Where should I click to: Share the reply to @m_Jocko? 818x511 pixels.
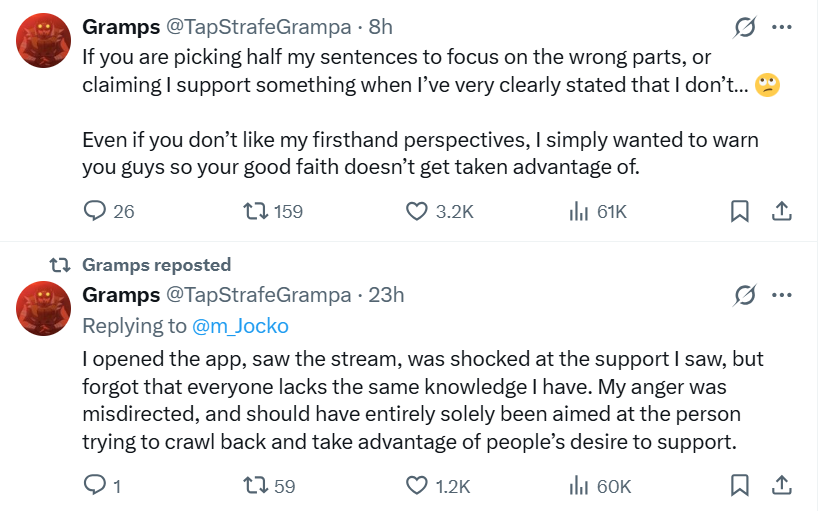(782, 485)
